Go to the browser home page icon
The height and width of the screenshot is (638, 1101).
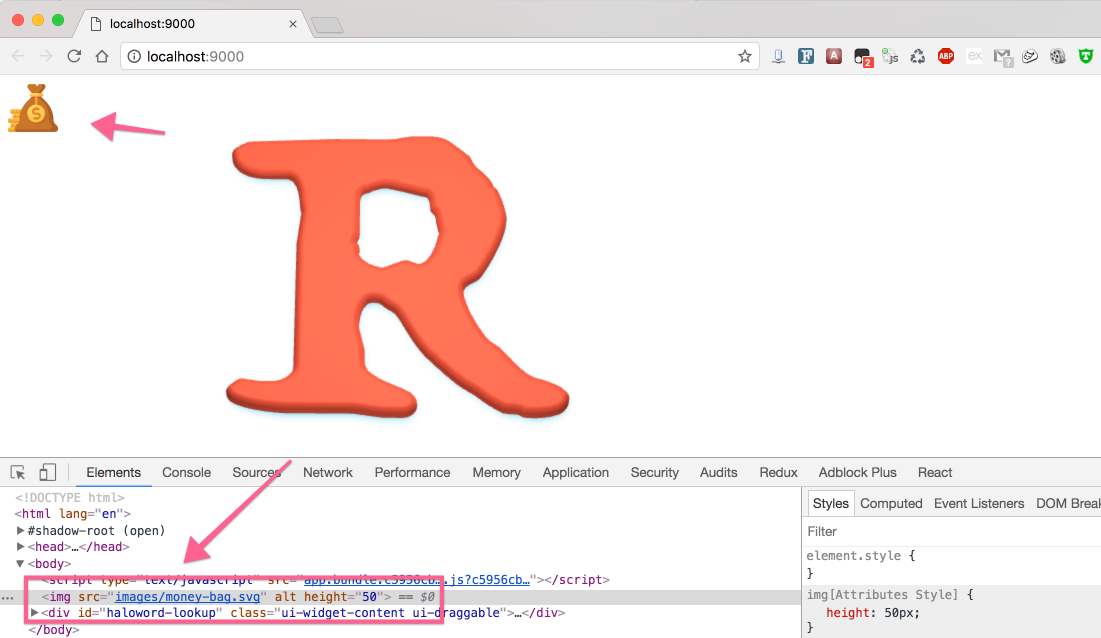point(101,57)
